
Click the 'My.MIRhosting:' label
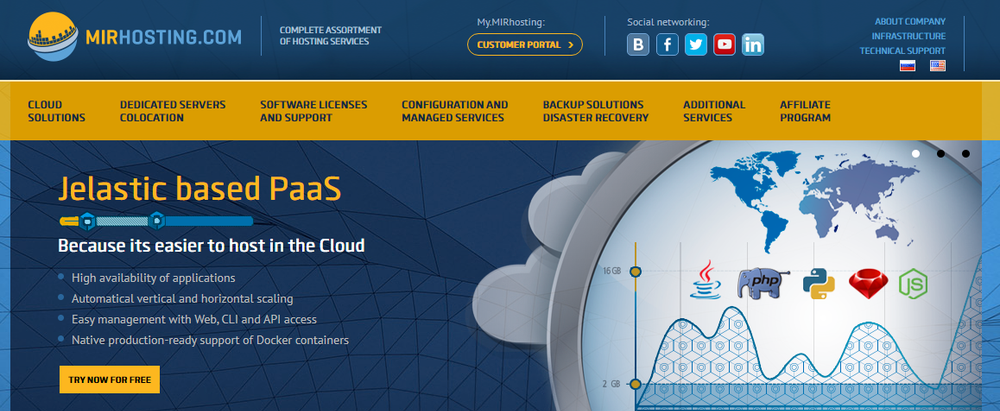click(x=511, y=22)
